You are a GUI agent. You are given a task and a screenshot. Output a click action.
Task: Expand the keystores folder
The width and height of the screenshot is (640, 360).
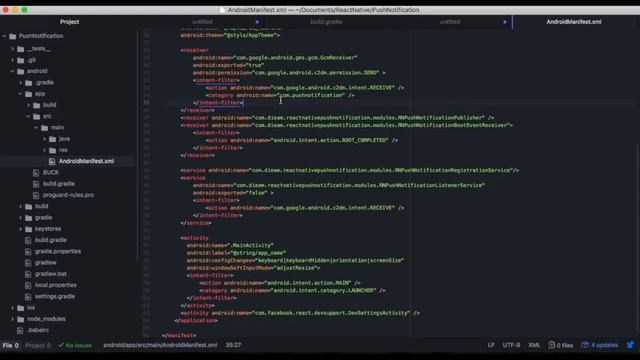(x=20, y=229)
